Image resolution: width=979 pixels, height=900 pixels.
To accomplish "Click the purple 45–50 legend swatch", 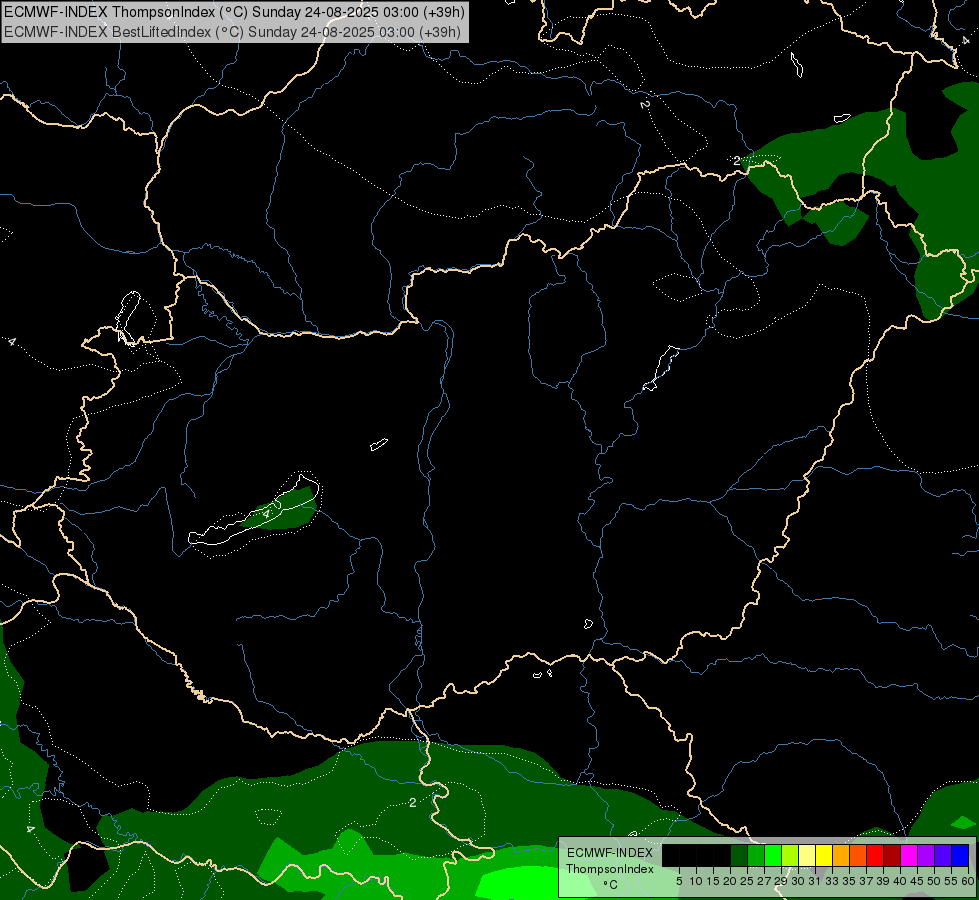I will tap(926, 855).
